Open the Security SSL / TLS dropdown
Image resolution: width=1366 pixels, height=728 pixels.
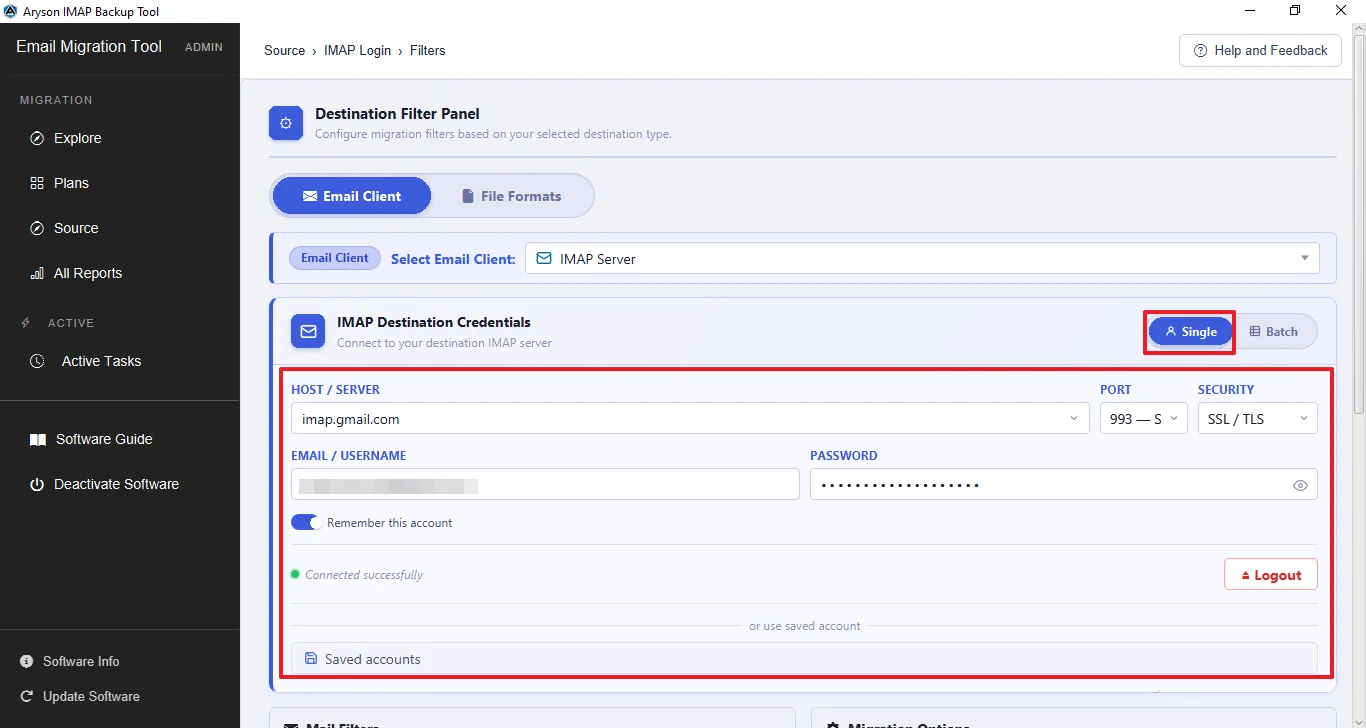1257,419
